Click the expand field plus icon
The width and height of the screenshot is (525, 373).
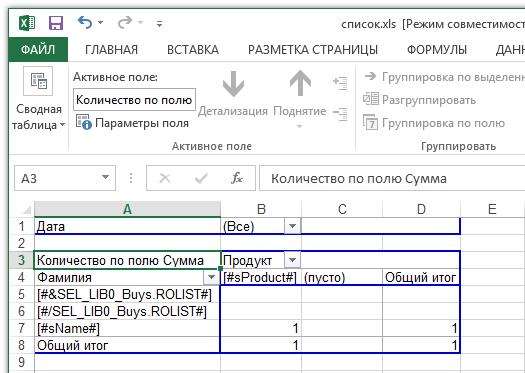coord(340,83)
